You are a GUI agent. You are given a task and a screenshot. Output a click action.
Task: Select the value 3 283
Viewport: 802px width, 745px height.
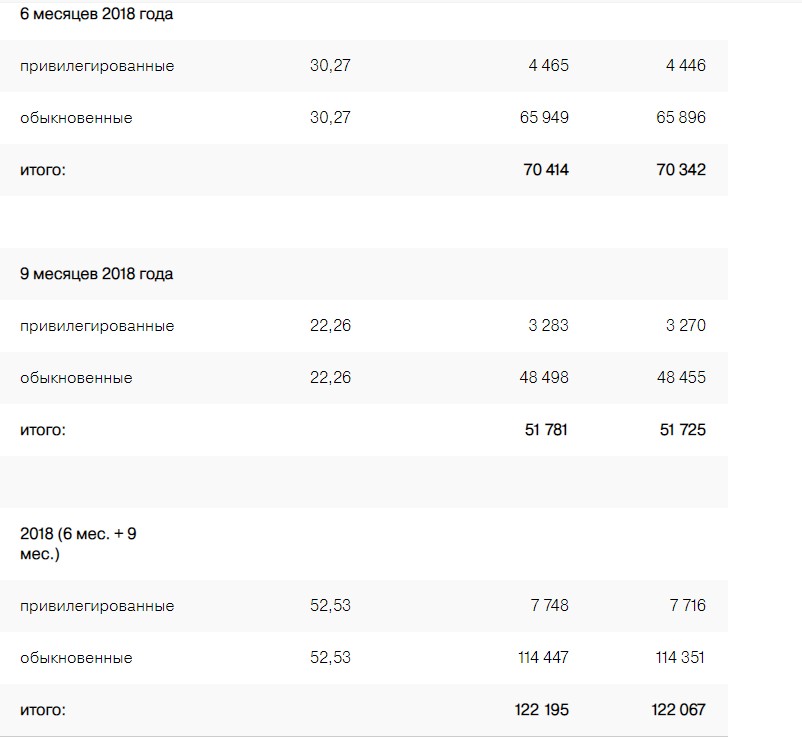(548, 325)
